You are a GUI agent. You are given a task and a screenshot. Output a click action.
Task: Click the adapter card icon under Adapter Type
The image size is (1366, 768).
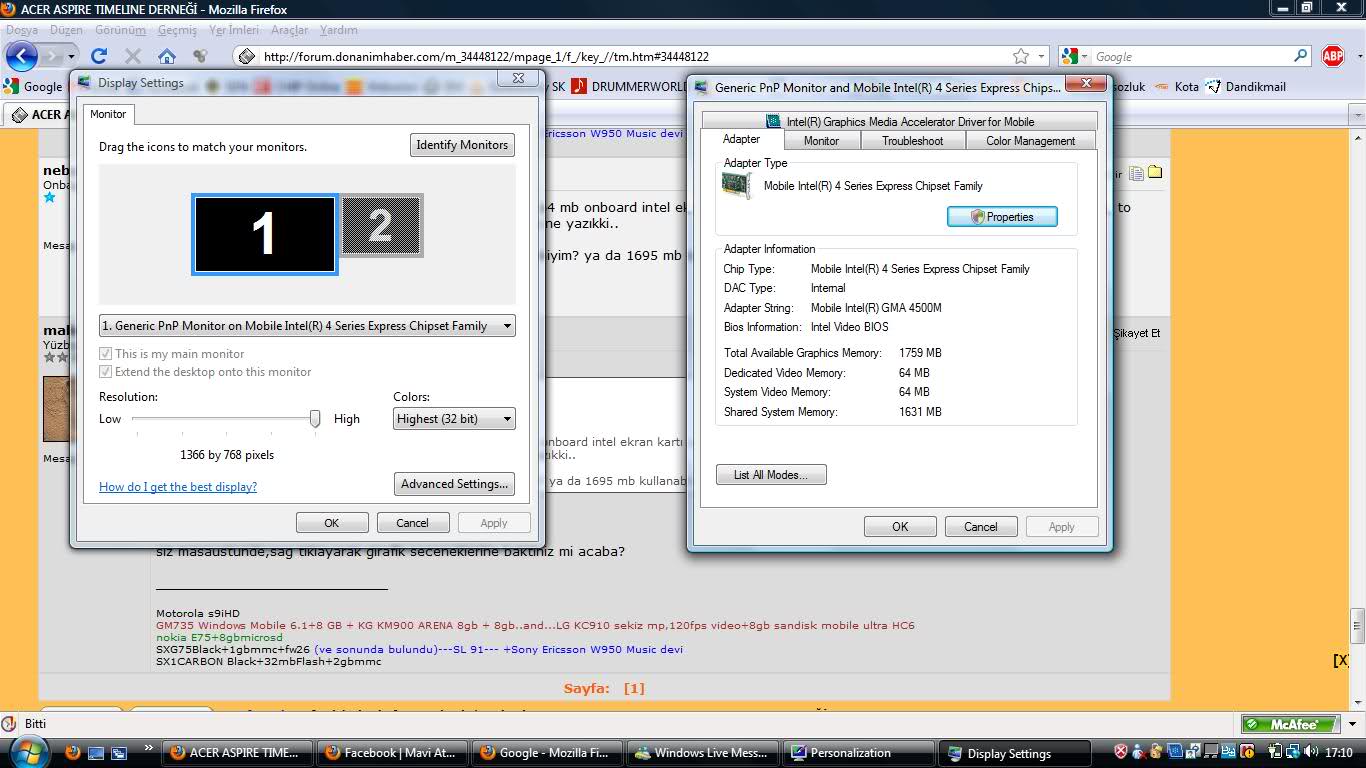point(736,185)
